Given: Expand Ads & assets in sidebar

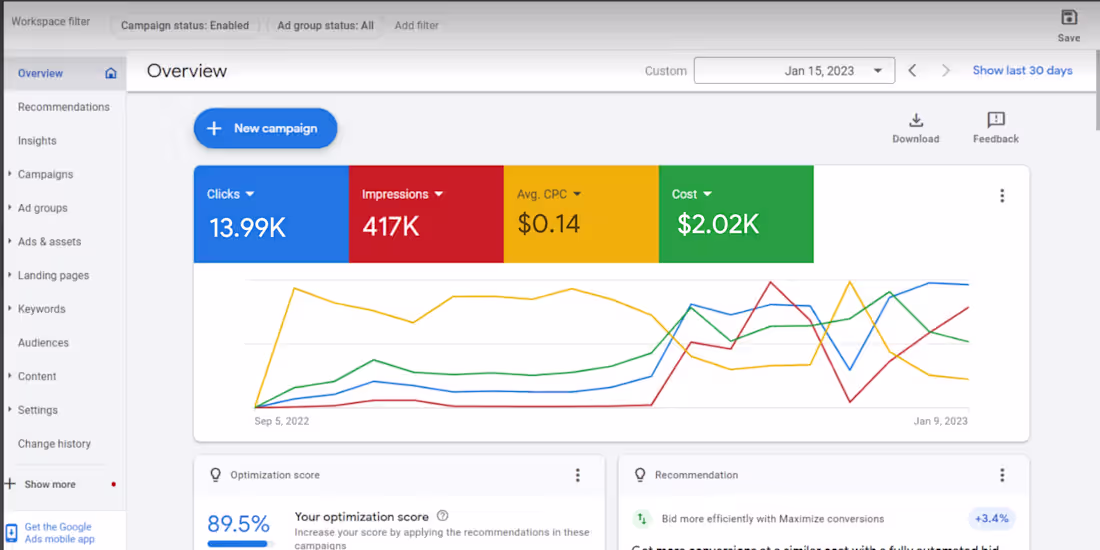Looking at the screenshot, I should tap(9, 241).
